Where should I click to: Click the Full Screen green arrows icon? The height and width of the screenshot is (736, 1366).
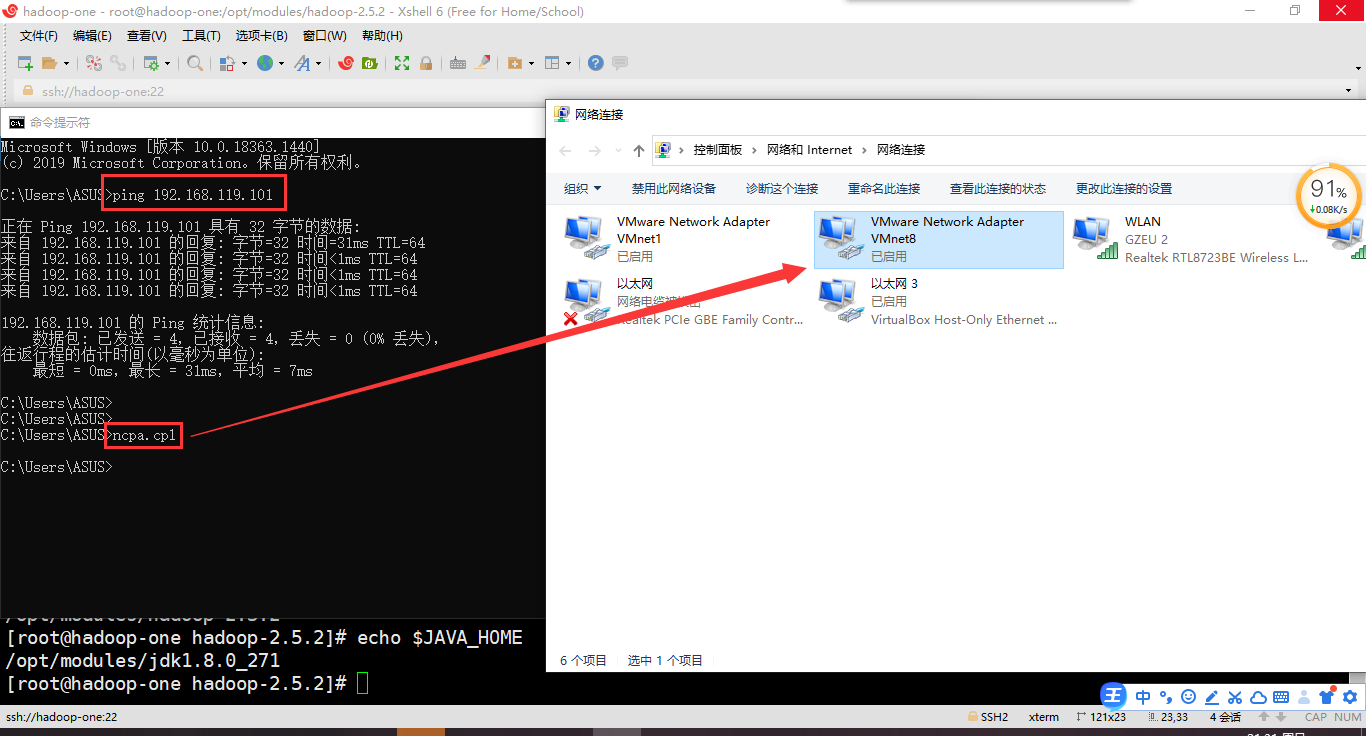coord(402,63)
